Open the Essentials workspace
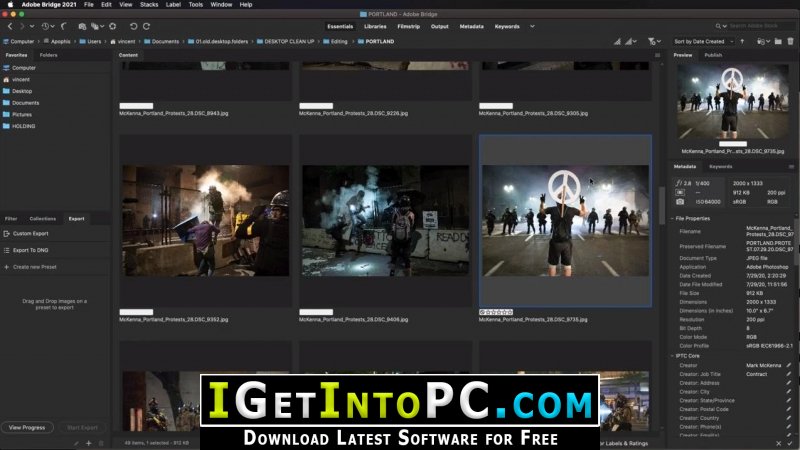The height and width of the screenshot is (450, 800). pos(340,27)
